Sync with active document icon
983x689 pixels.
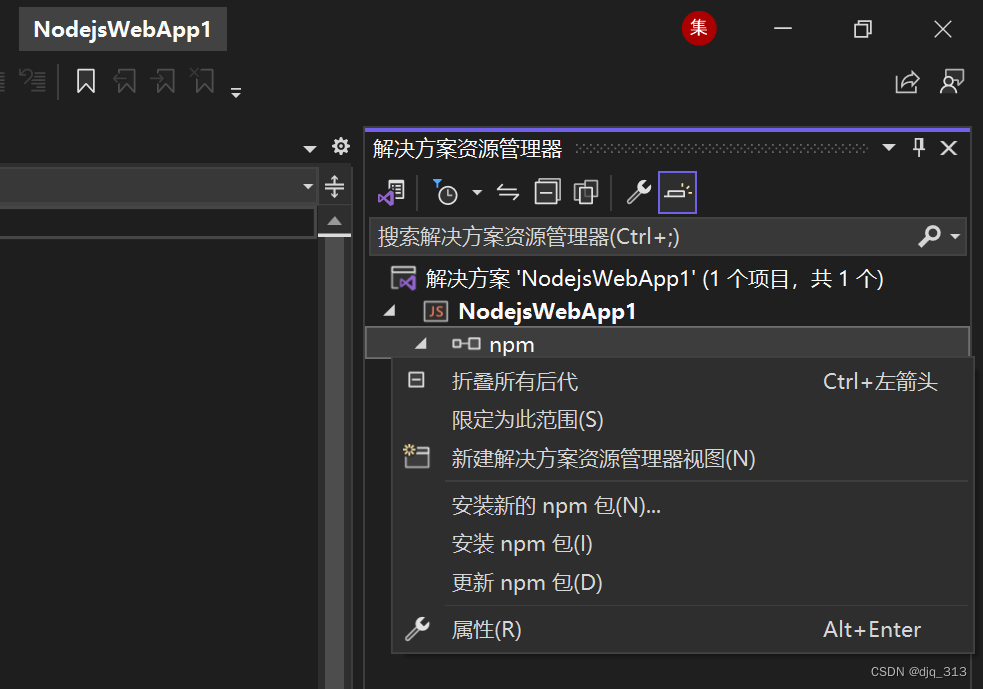tap(508, 192)
